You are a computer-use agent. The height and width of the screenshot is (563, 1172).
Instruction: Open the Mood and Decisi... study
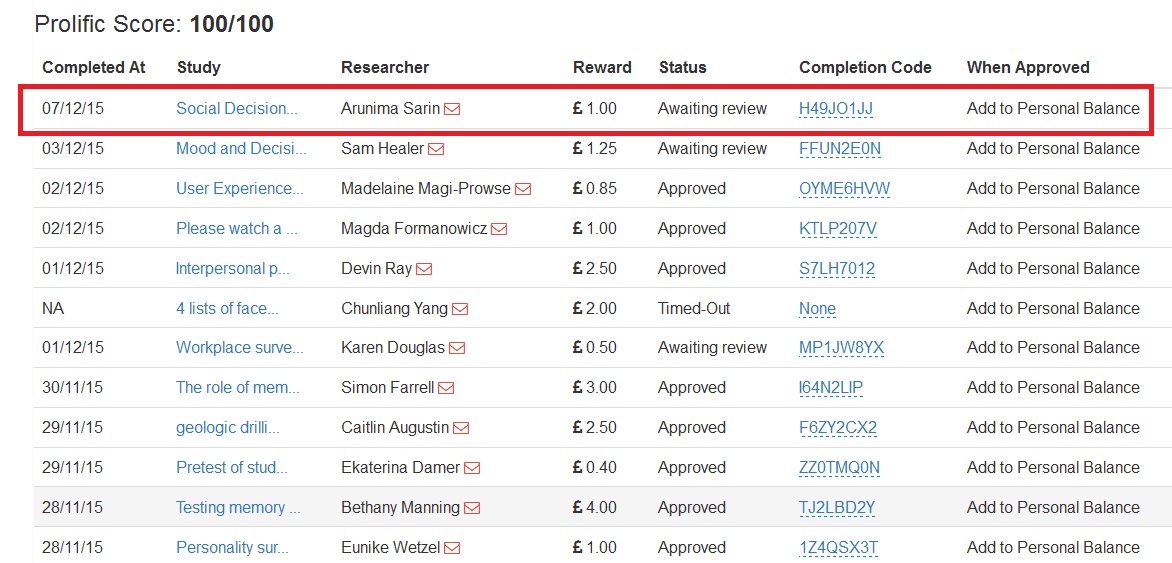[241, 148]
